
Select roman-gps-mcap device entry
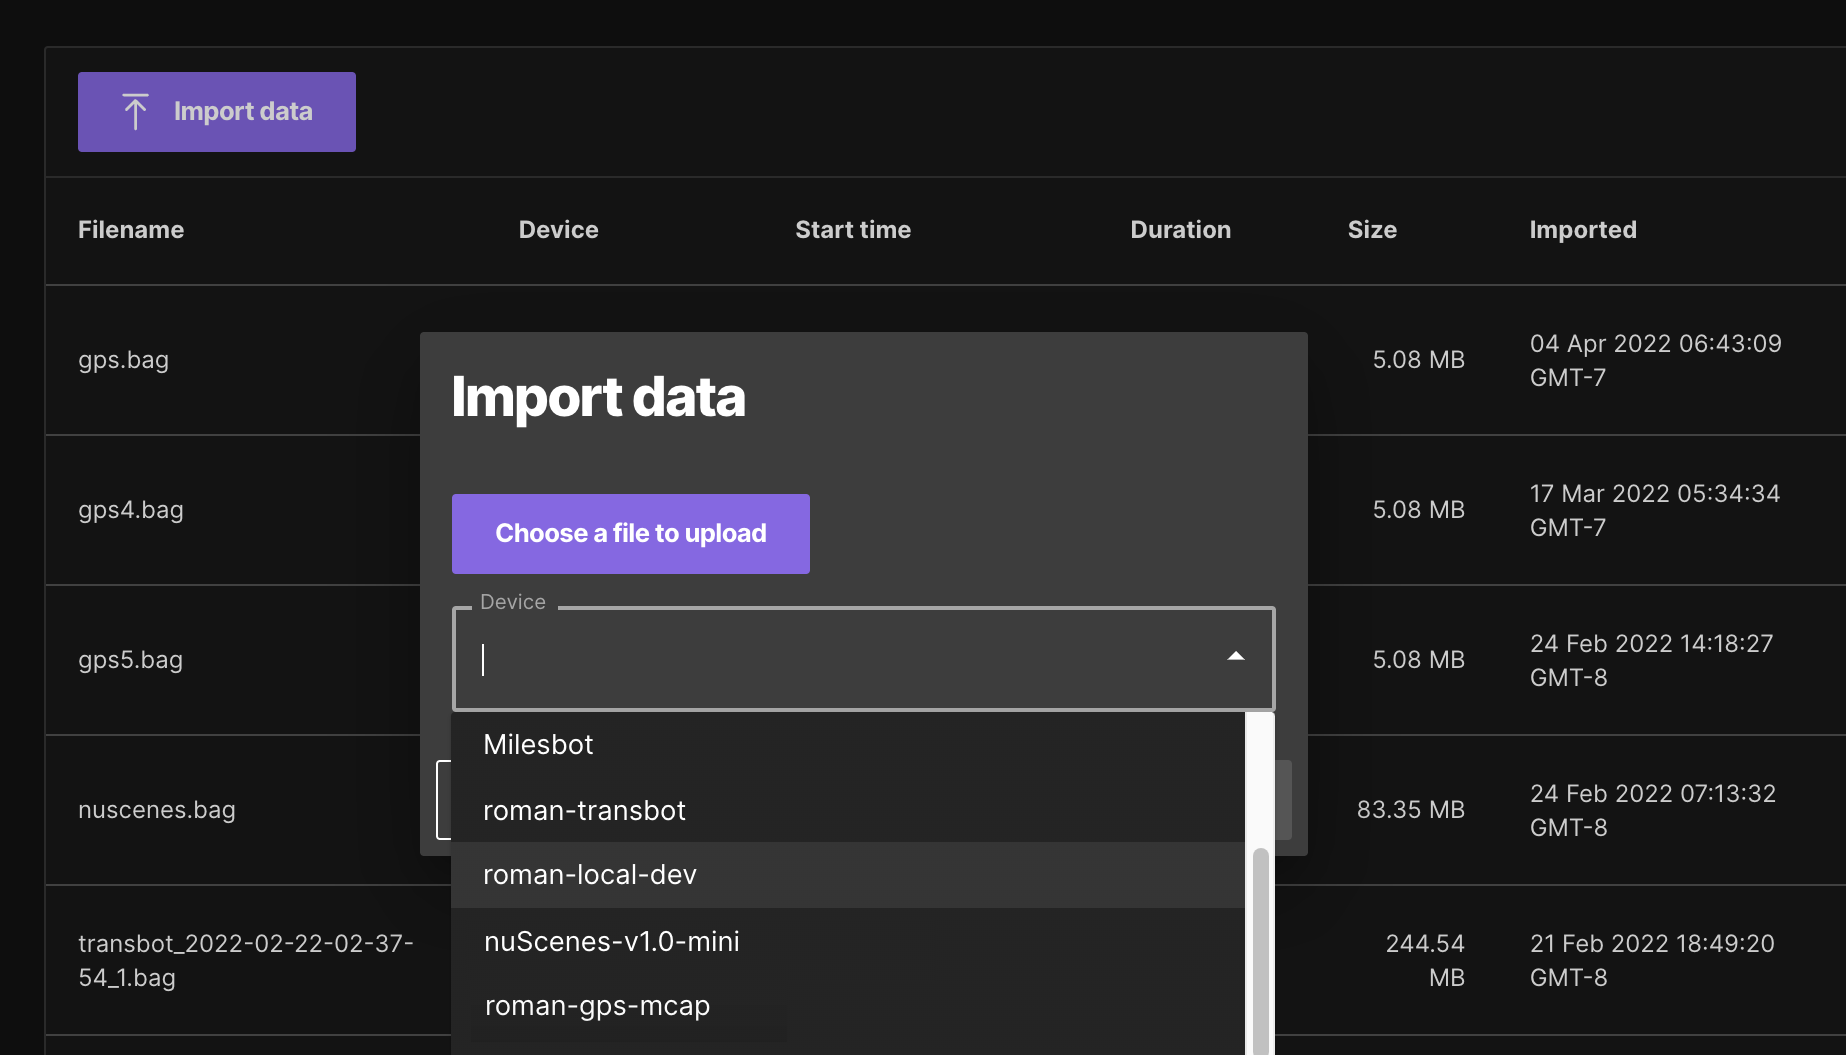(597, 1006)
